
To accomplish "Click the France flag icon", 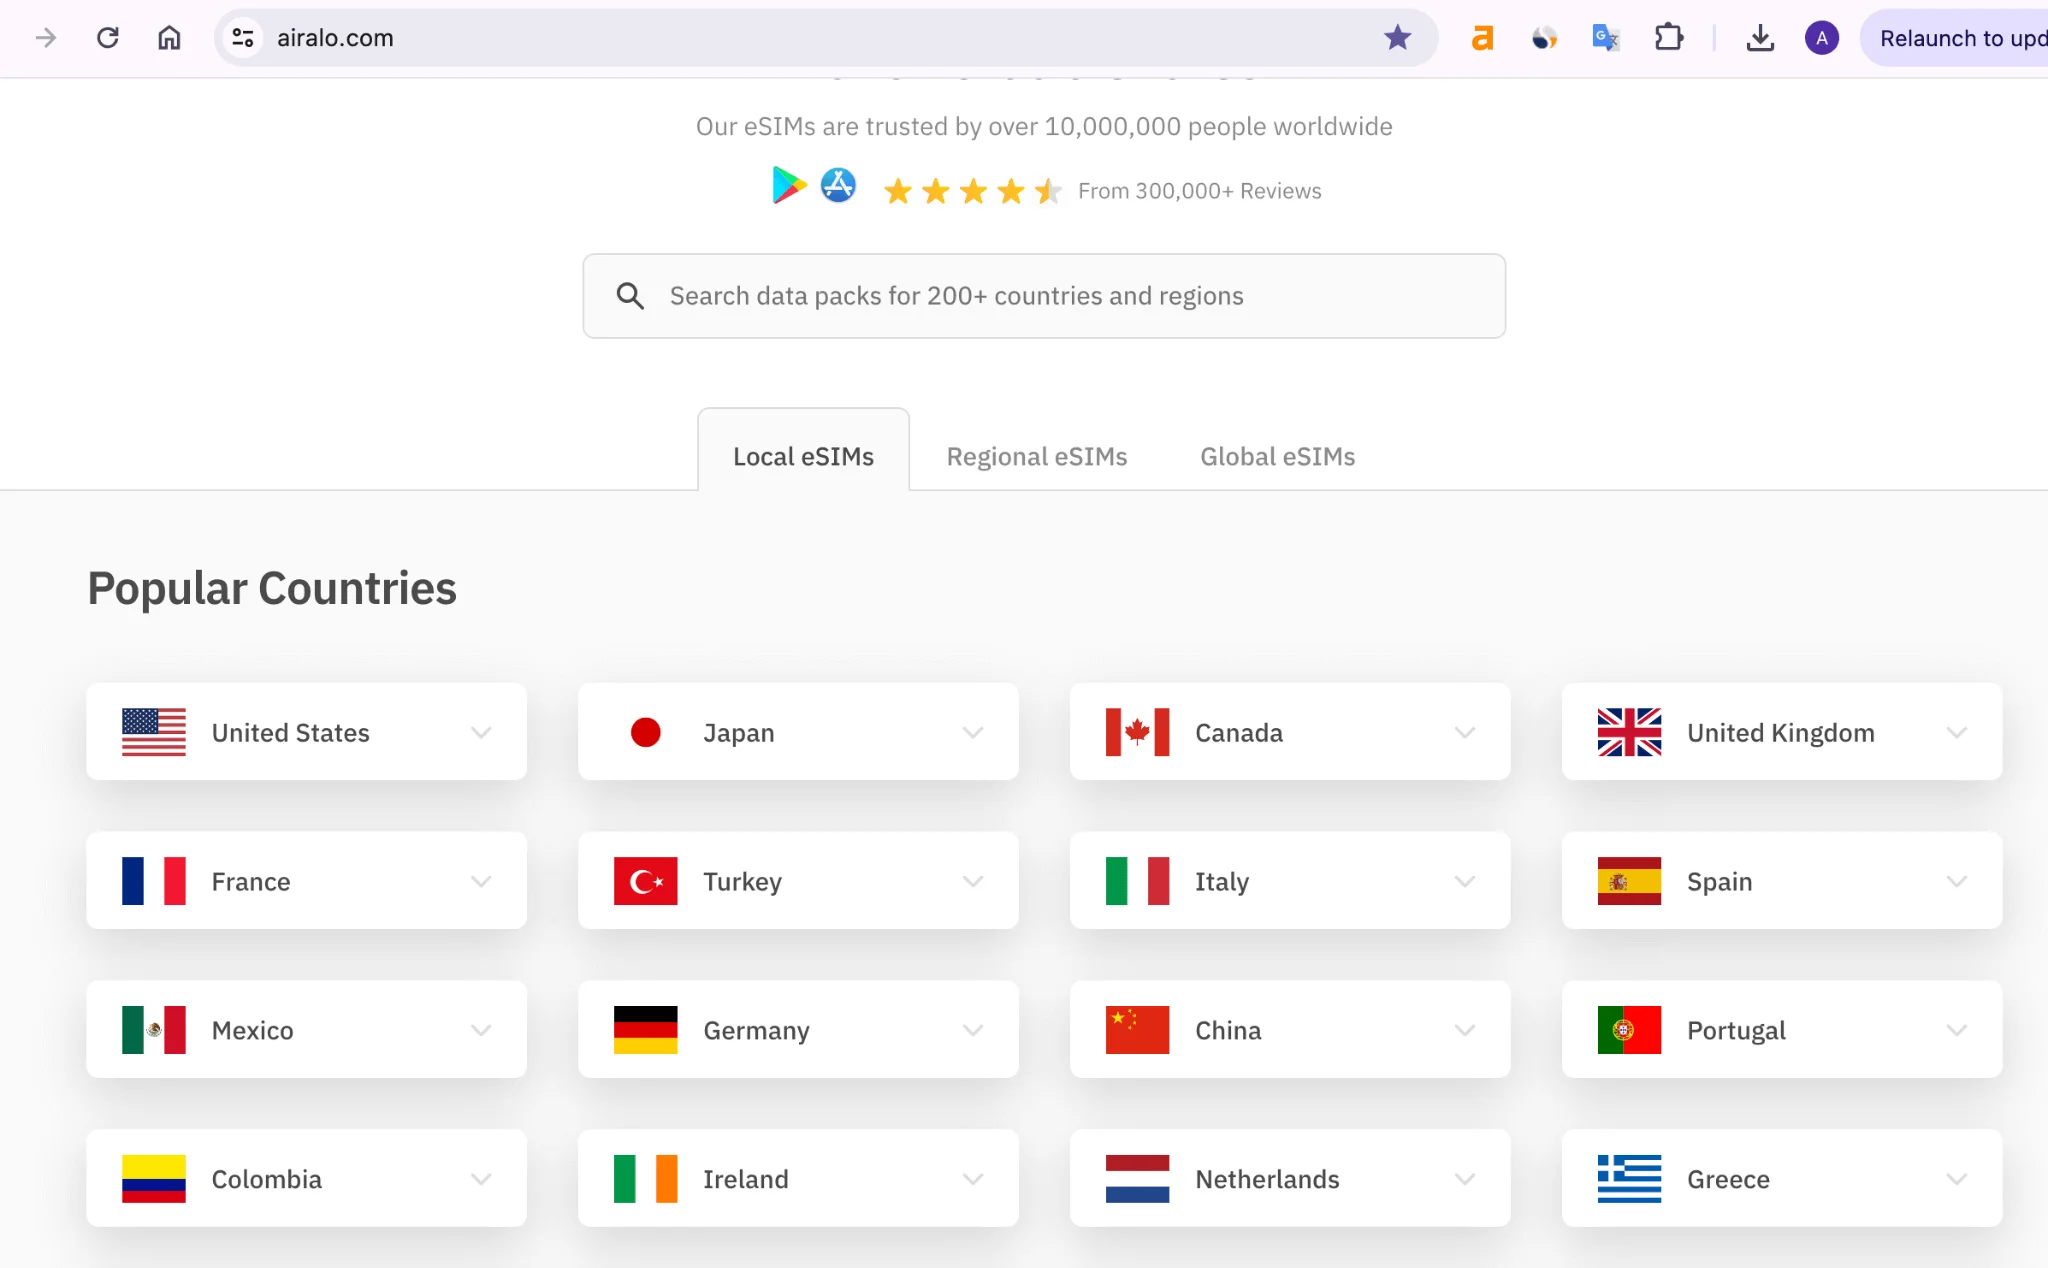I will pyautogui.click(x=153, y=881).
